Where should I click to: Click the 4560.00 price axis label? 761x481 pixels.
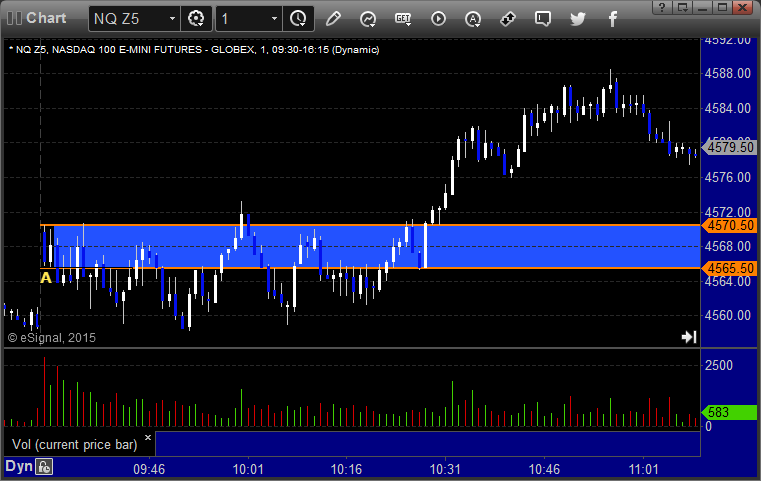pos(728,315)
